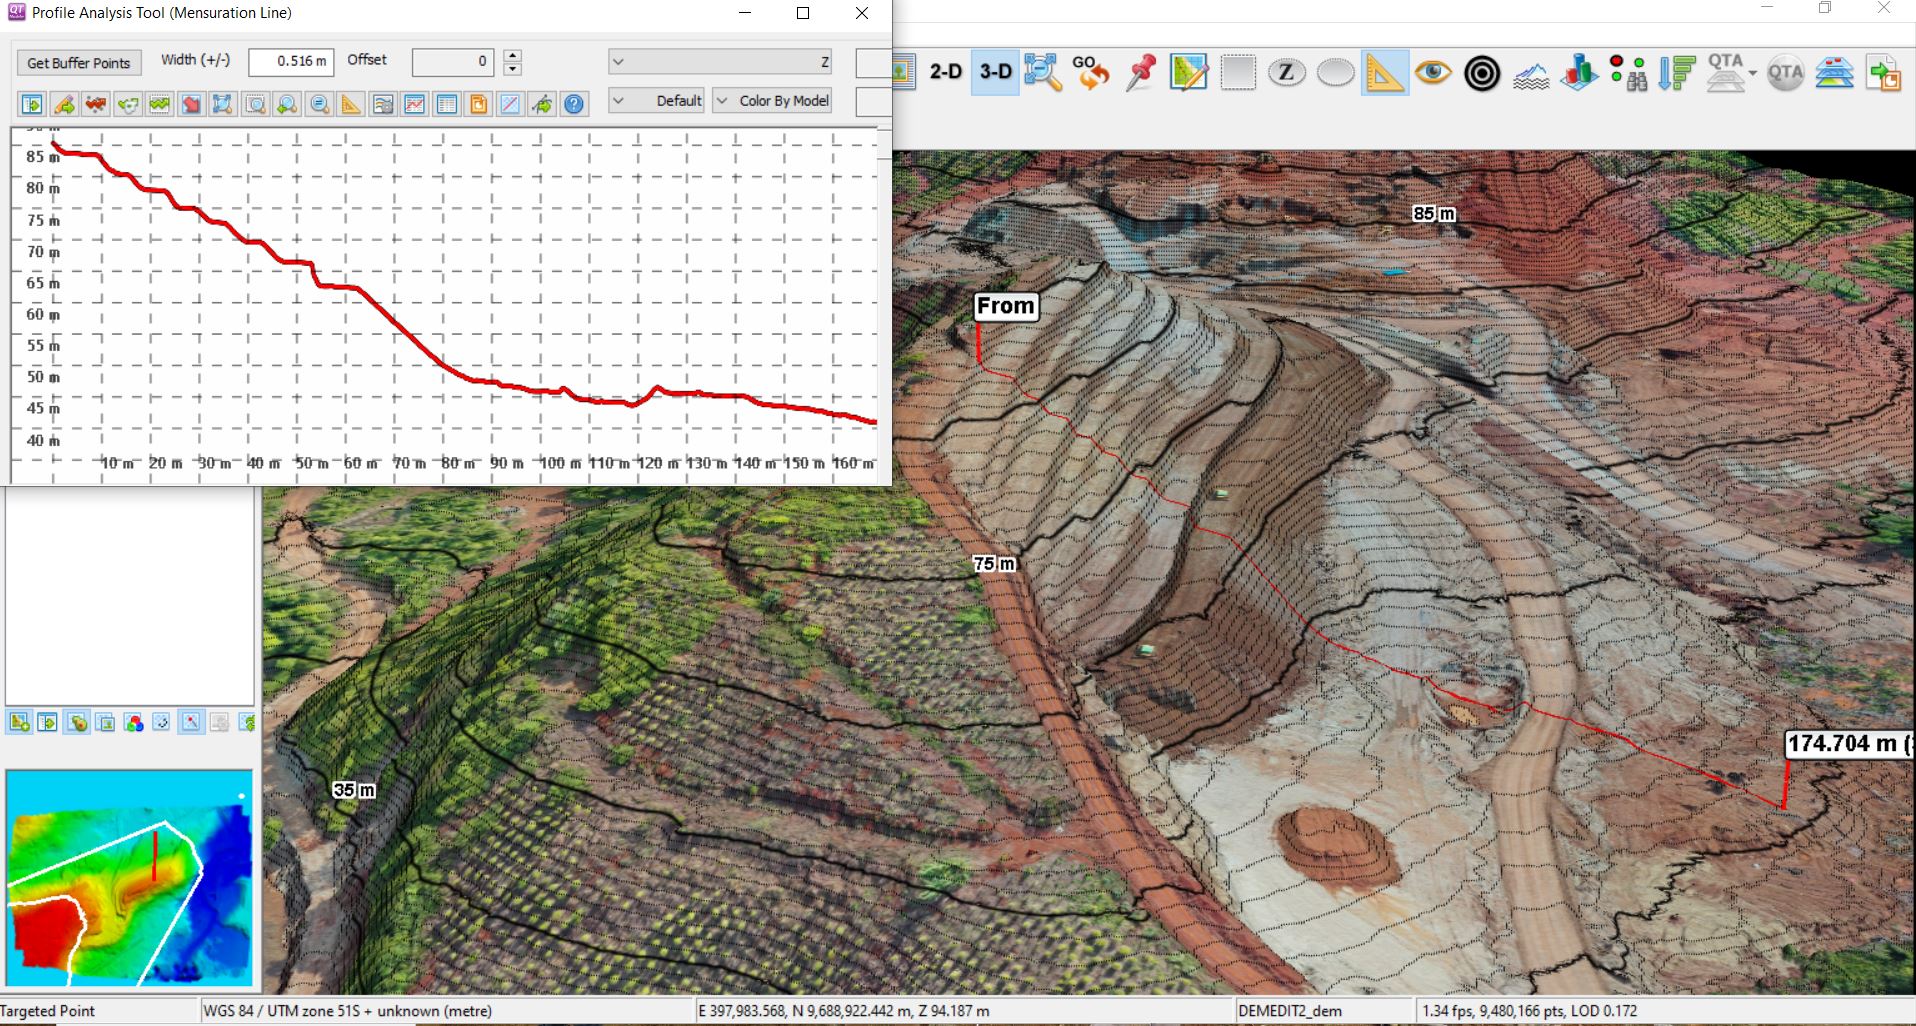Open the water level analysis tool
This screenshot has height=1026, width=1916.
point(1531,74)
